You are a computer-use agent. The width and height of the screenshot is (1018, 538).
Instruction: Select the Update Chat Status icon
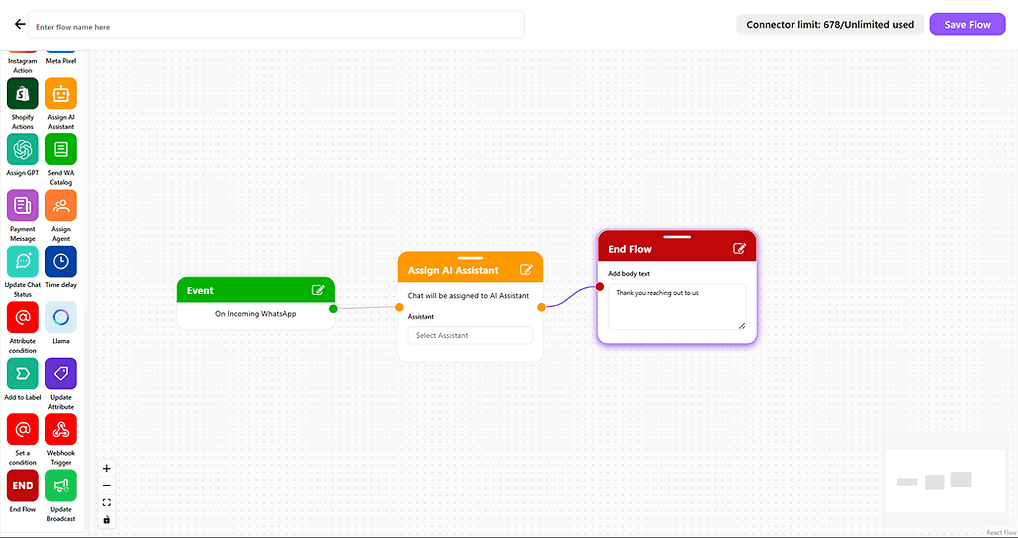(x=23, y=261)
